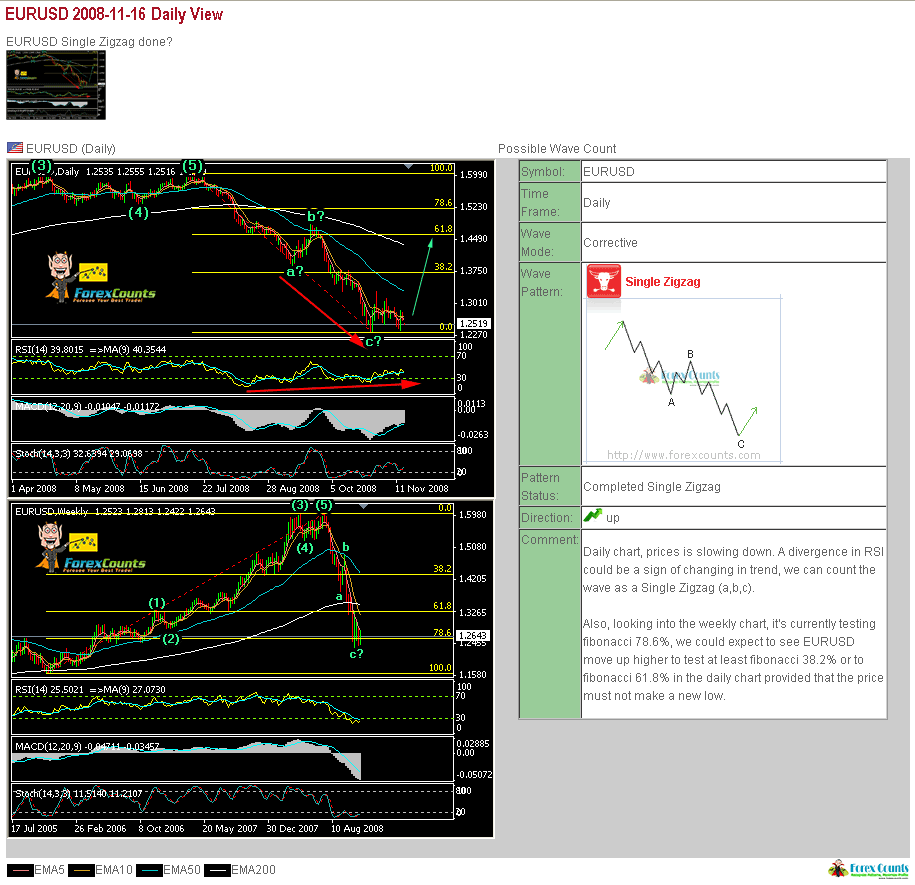Click the comment paragraph starting 'Daily chart, prices'
This screenshot has height=885, width=915.
[734, 569]
